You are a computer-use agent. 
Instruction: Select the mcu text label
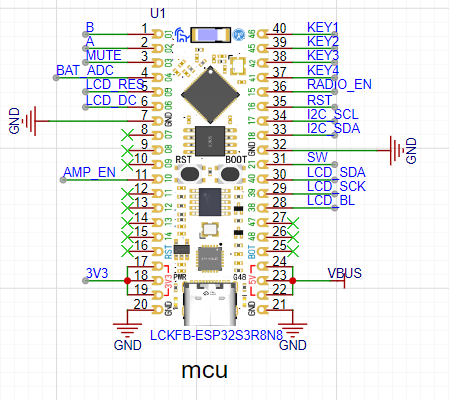pyautogui.click(x=204, y=370)
